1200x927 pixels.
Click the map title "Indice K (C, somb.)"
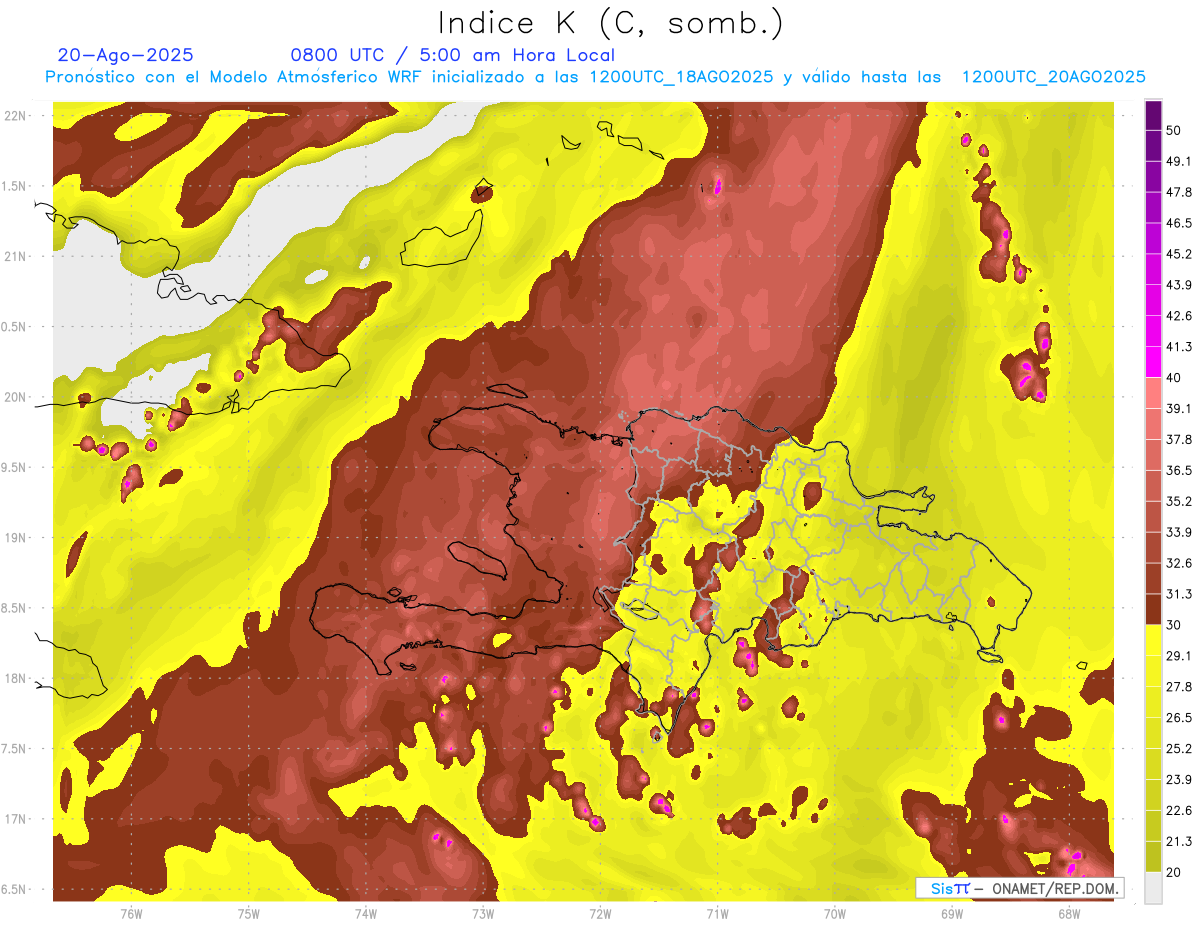tap(610, 22)
